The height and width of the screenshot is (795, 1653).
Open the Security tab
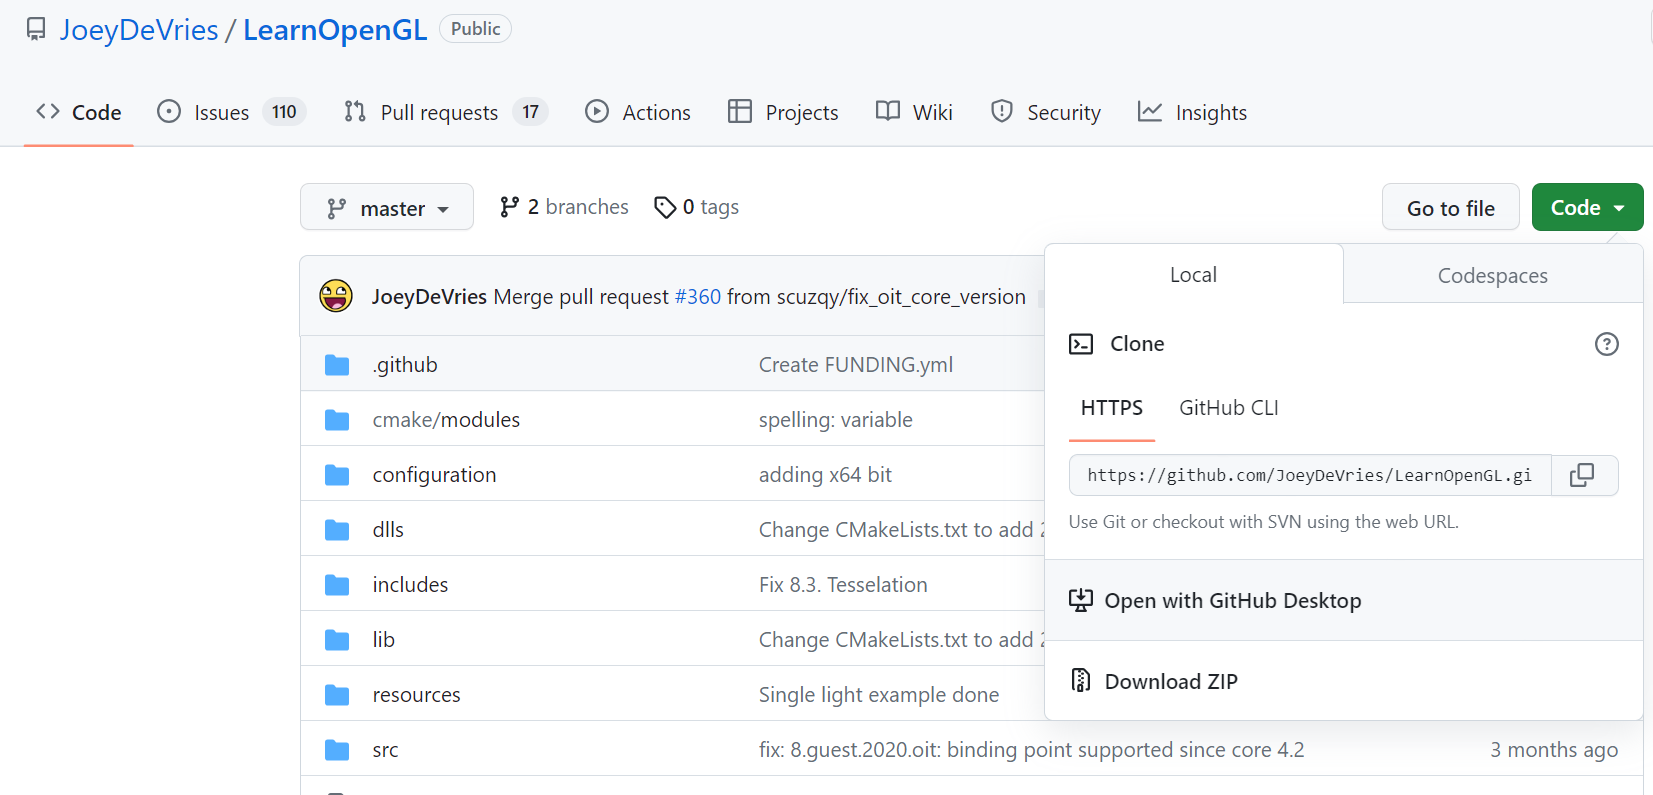click(x=1046, y=112)
